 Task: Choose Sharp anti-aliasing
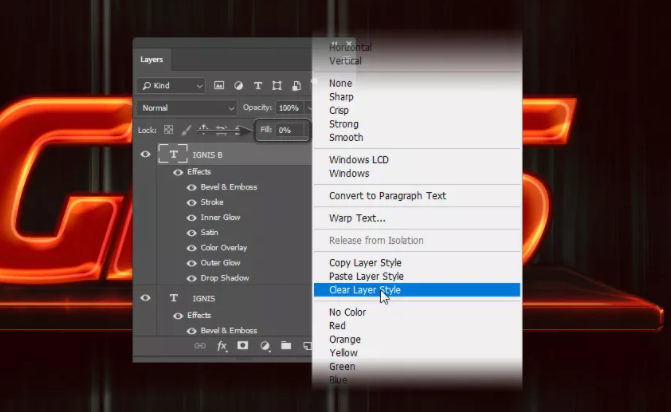tap(341, 97)
